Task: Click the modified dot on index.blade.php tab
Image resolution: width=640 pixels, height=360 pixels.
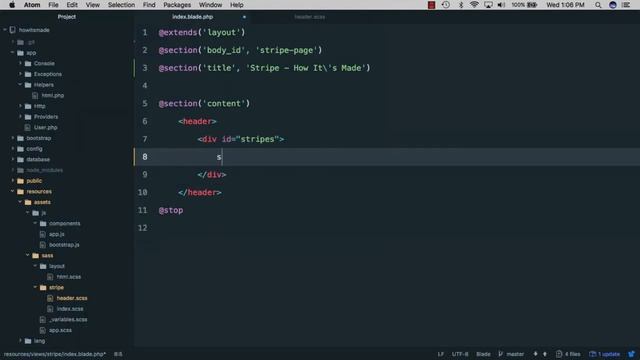Action: [244, 17]
